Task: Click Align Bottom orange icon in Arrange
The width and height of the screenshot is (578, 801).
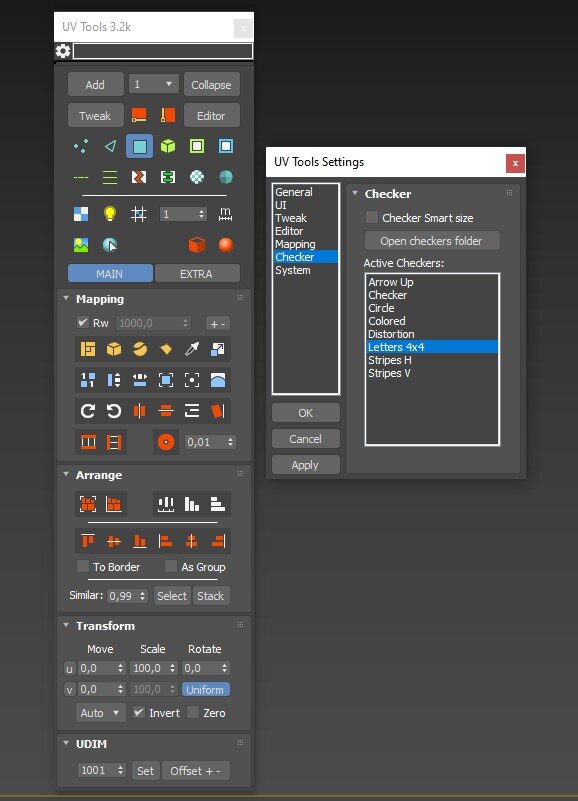Action: (140, 540)
